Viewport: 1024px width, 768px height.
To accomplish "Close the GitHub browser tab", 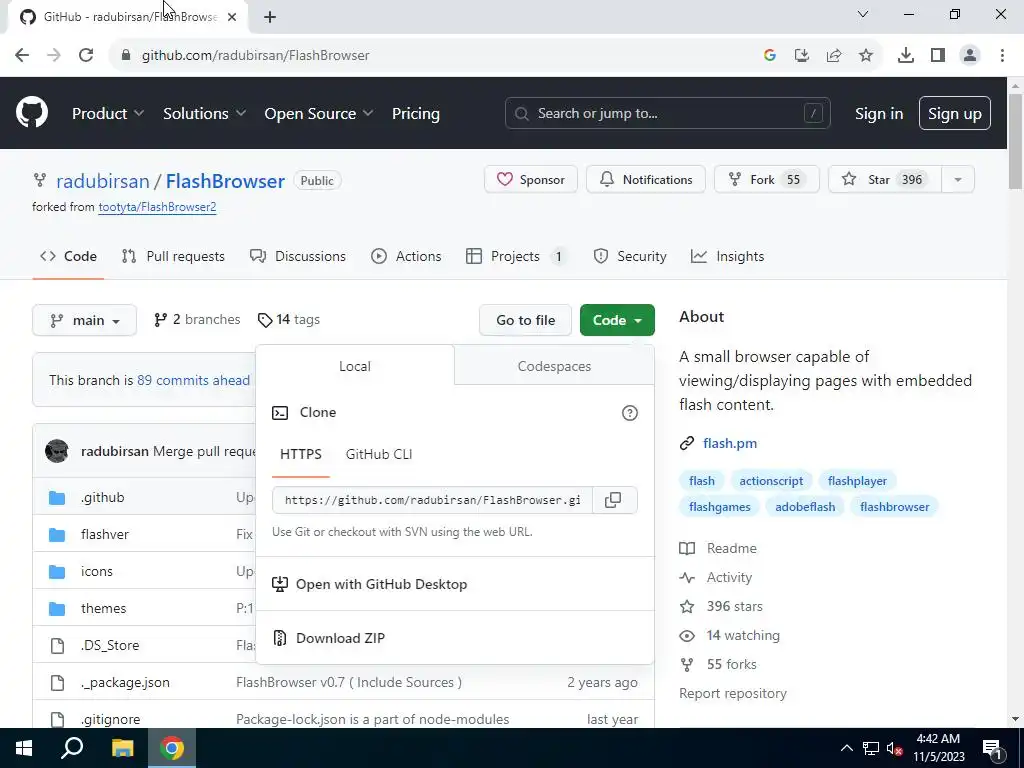I will coord(232,17).
